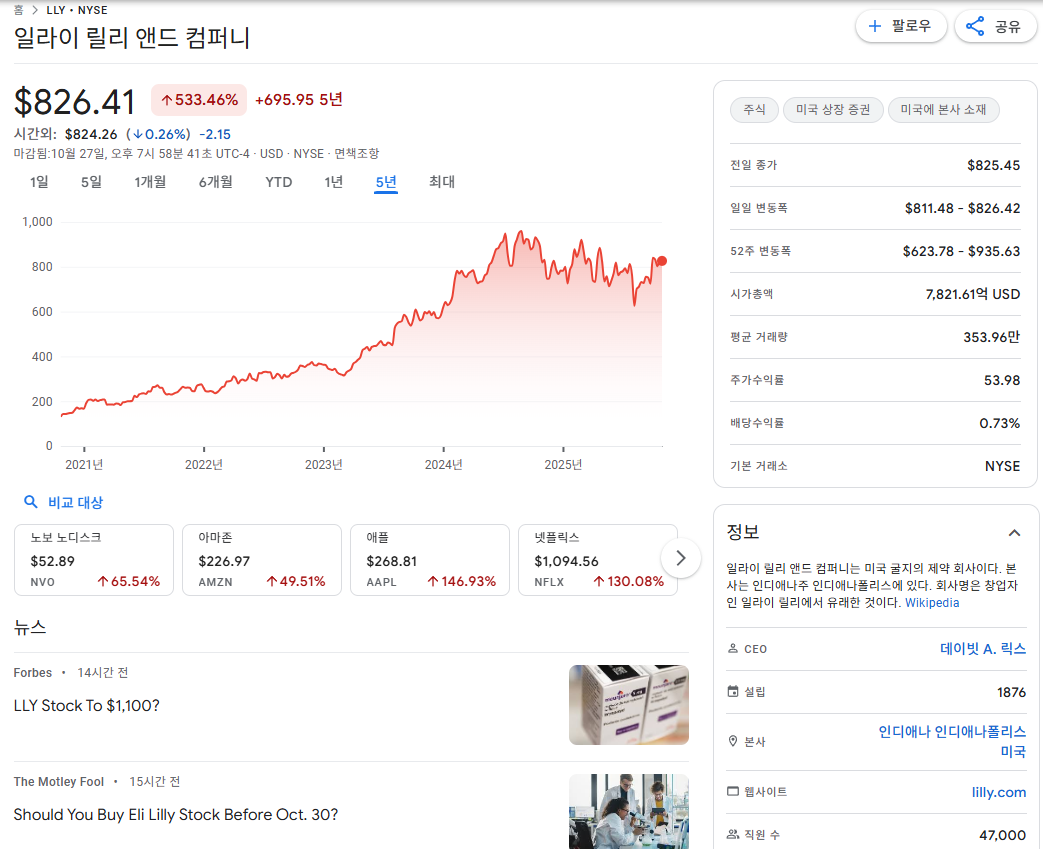This screenshot has width=1043, height=849.
Task: Open the 넷플릭스 NFLX comparison card
Action: [598, 560]
